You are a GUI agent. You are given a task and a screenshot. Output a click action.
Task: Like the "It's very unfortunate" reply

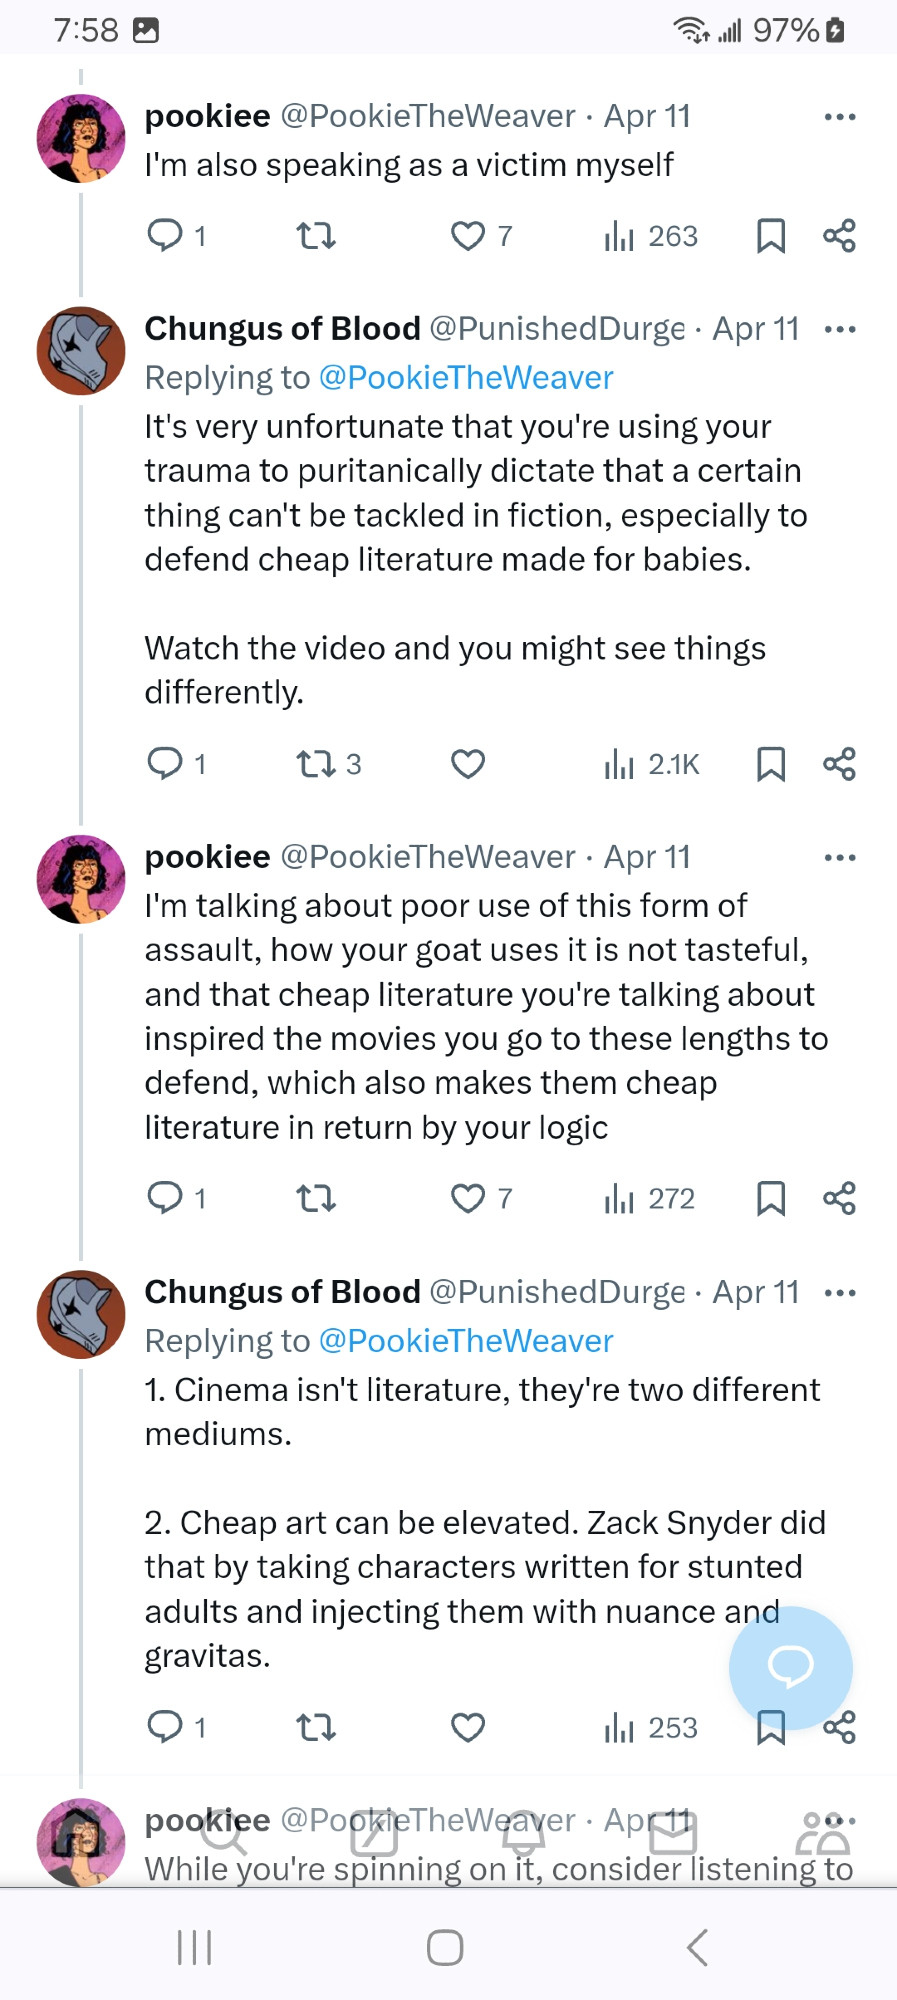pos(467,764)
